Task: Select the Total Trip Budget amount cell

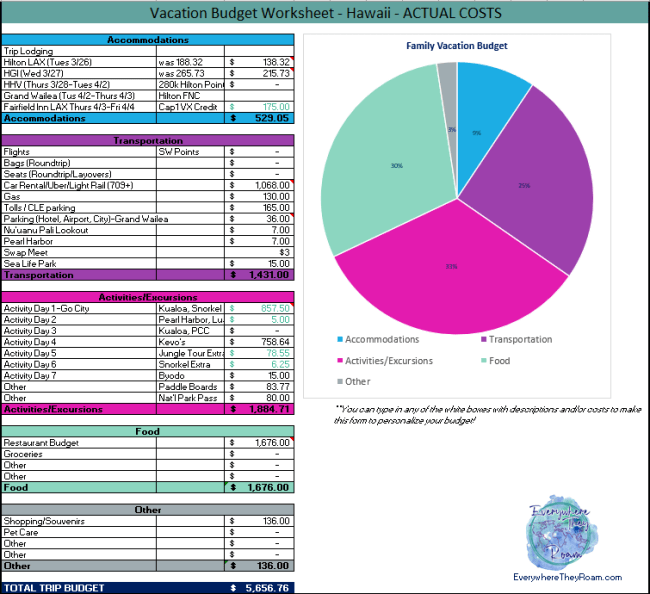Action: 260,587
